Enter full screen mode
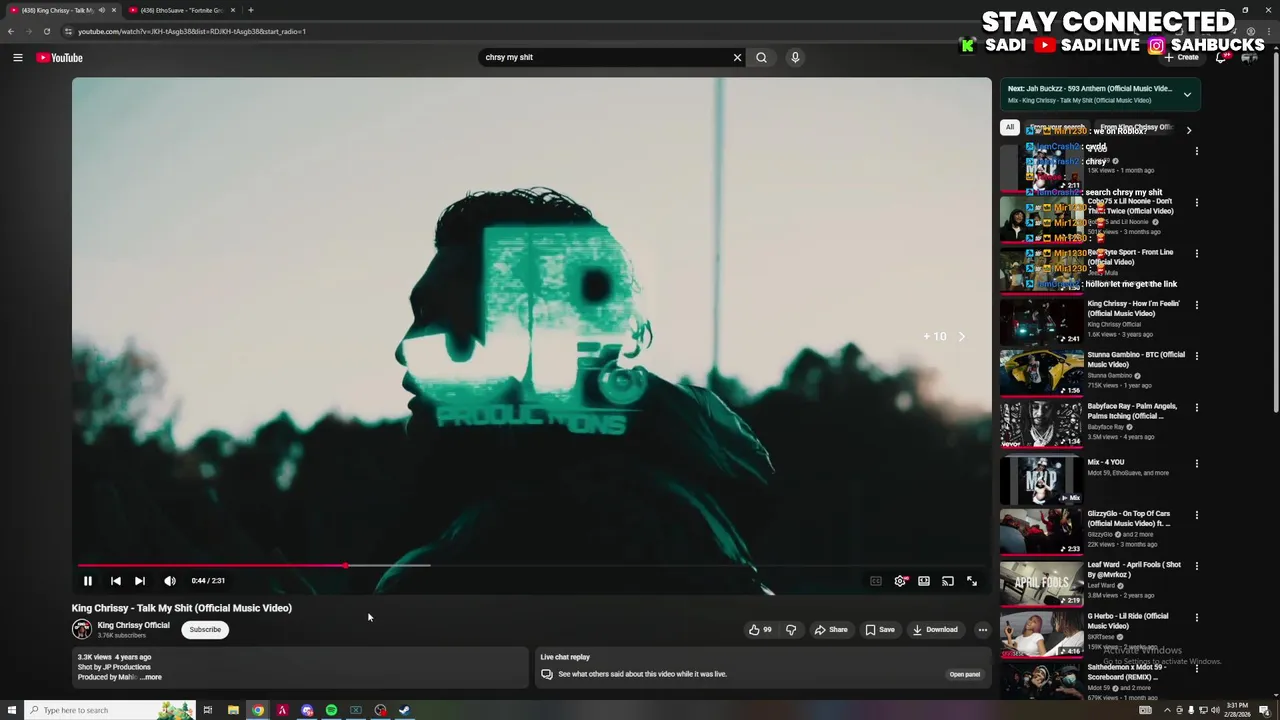Screen dimensions: 1280x720 972,581
